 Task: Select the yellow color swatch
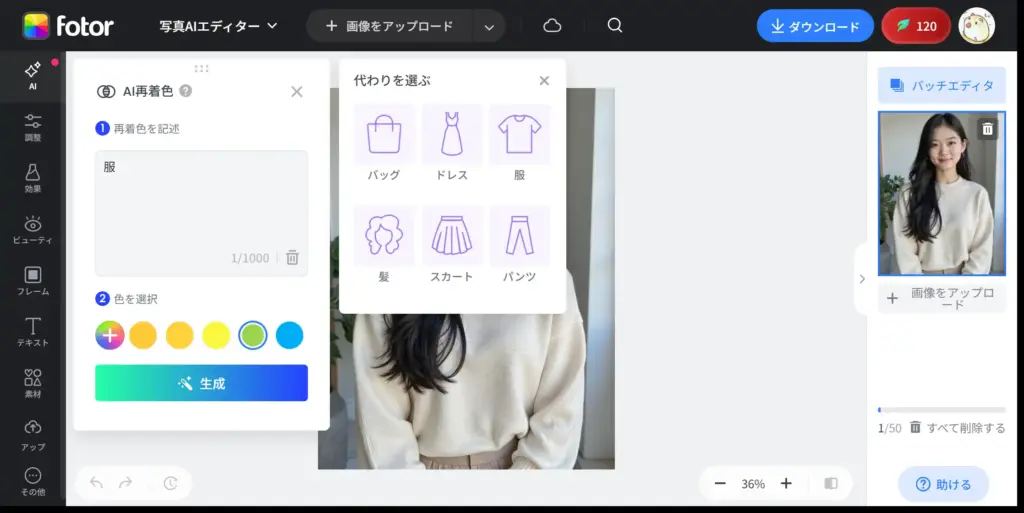pos(216,335)
